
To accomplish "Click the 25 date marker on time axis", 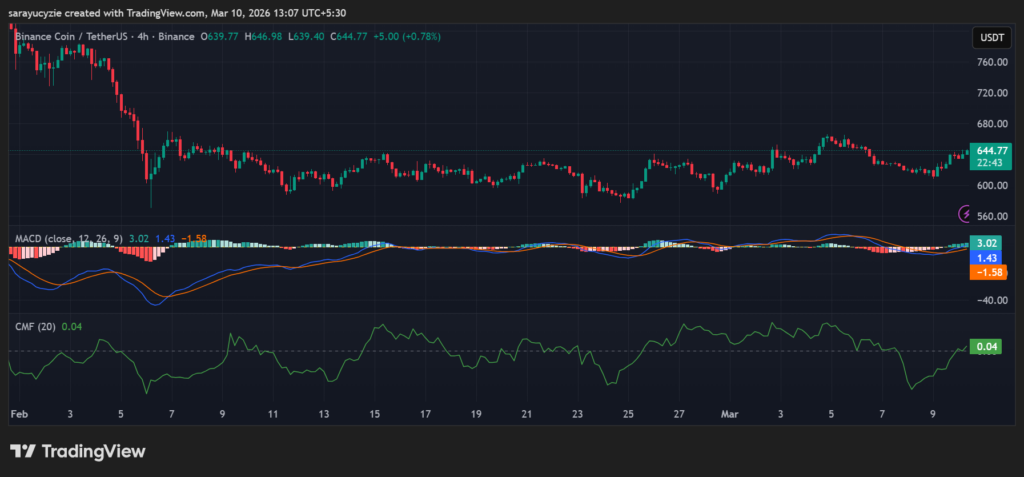I will click(628, 412).
